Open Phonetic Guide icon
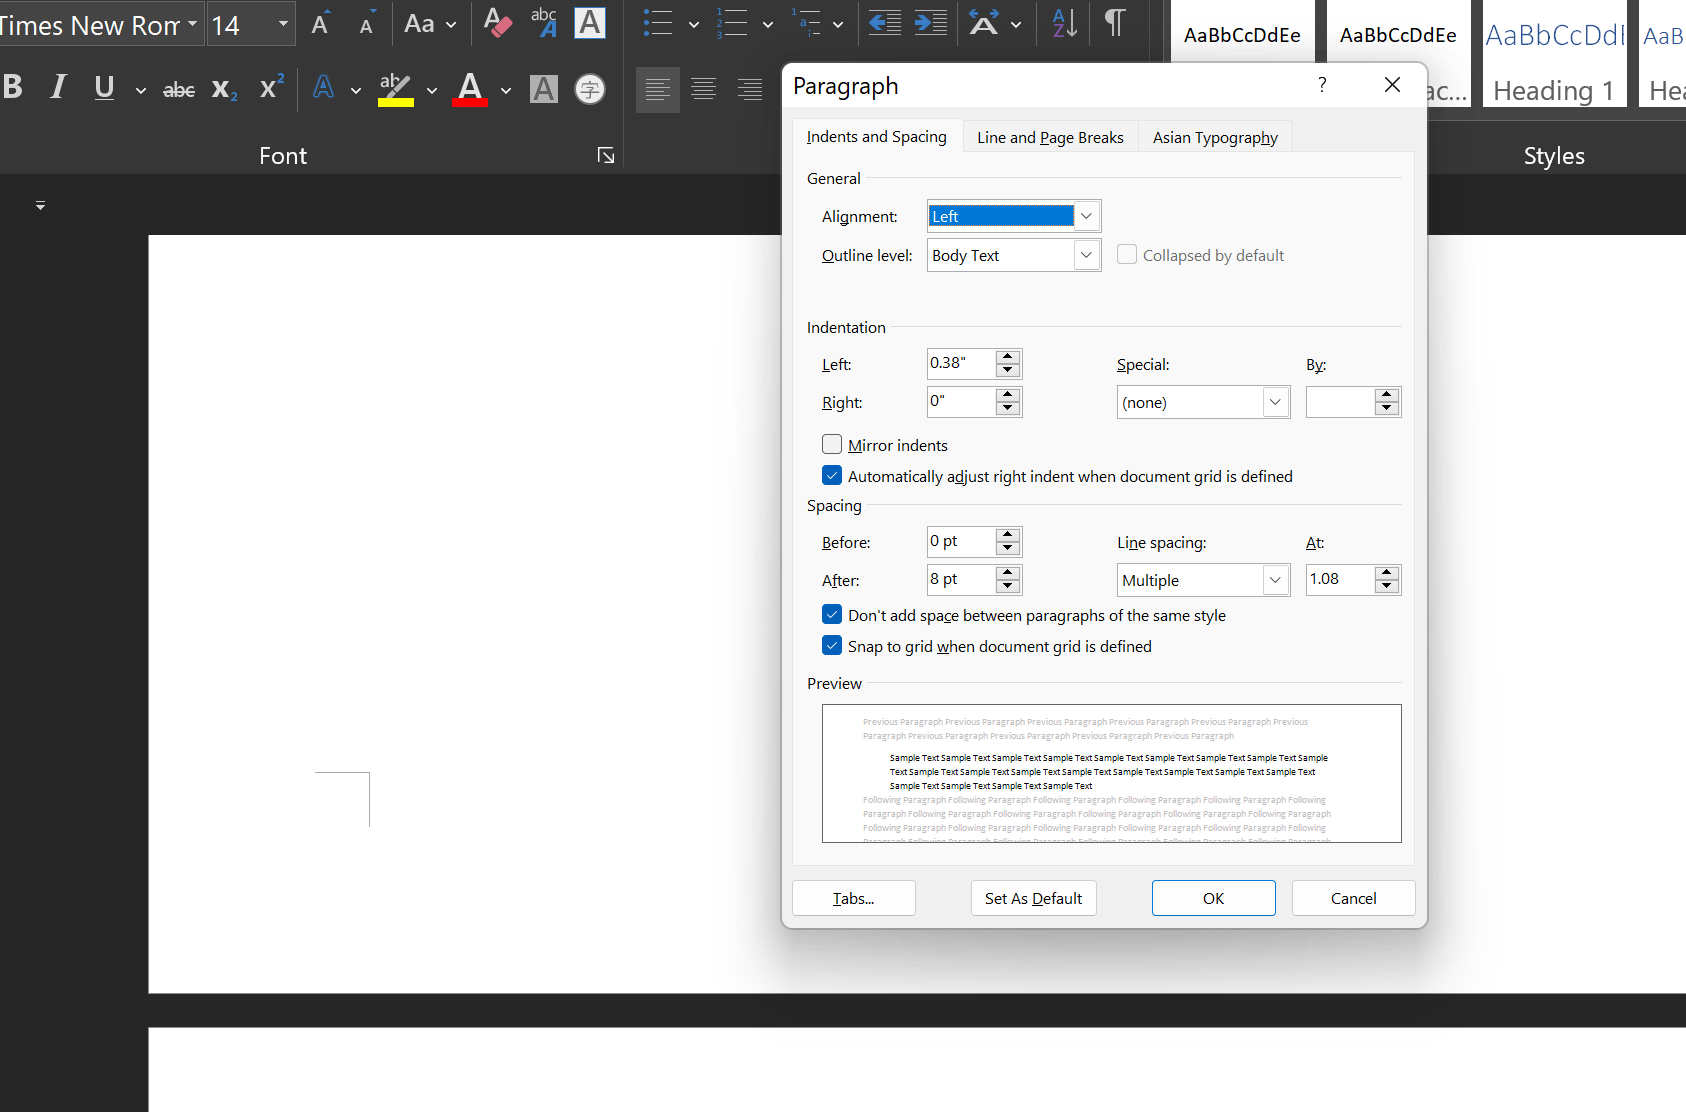Viewport: 1686px width, 1112px height. pyautogui.click(x=544, y=23)
